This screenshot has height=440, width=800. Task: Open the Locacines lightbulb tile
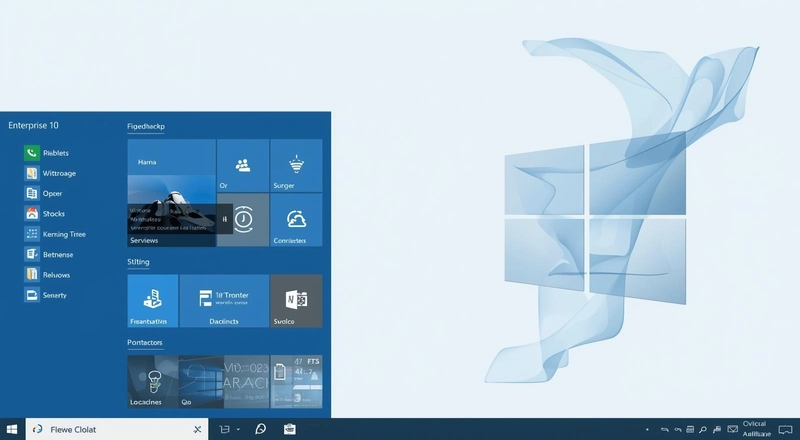click(153, 381)
